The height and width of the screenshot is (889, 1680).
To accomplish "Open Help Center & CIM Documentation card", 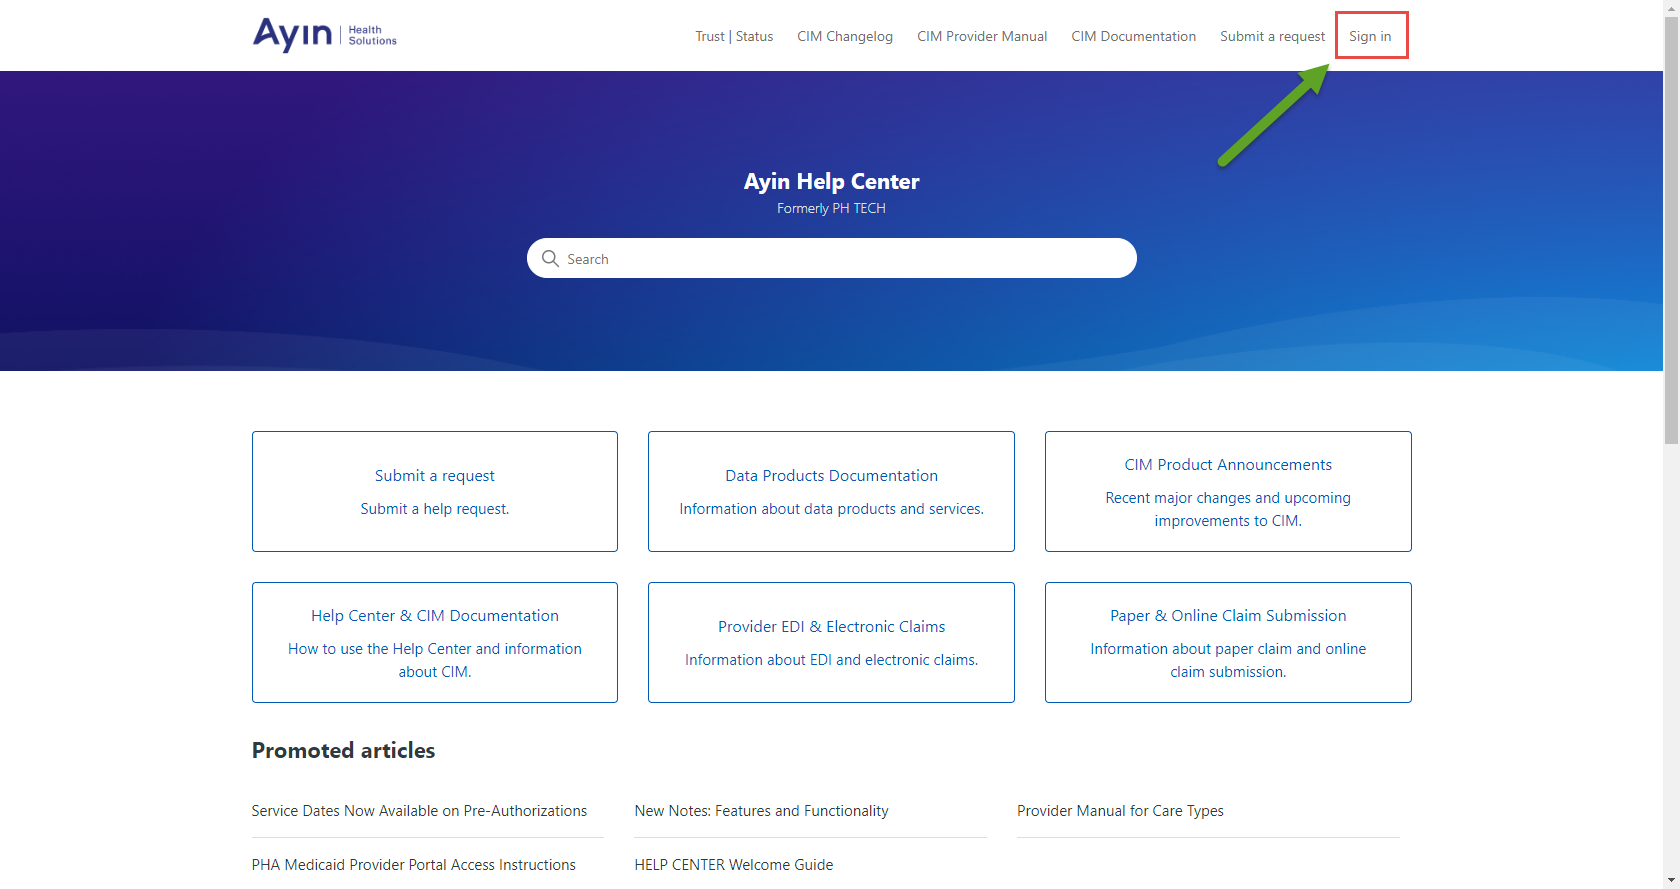I will point(435,642).
